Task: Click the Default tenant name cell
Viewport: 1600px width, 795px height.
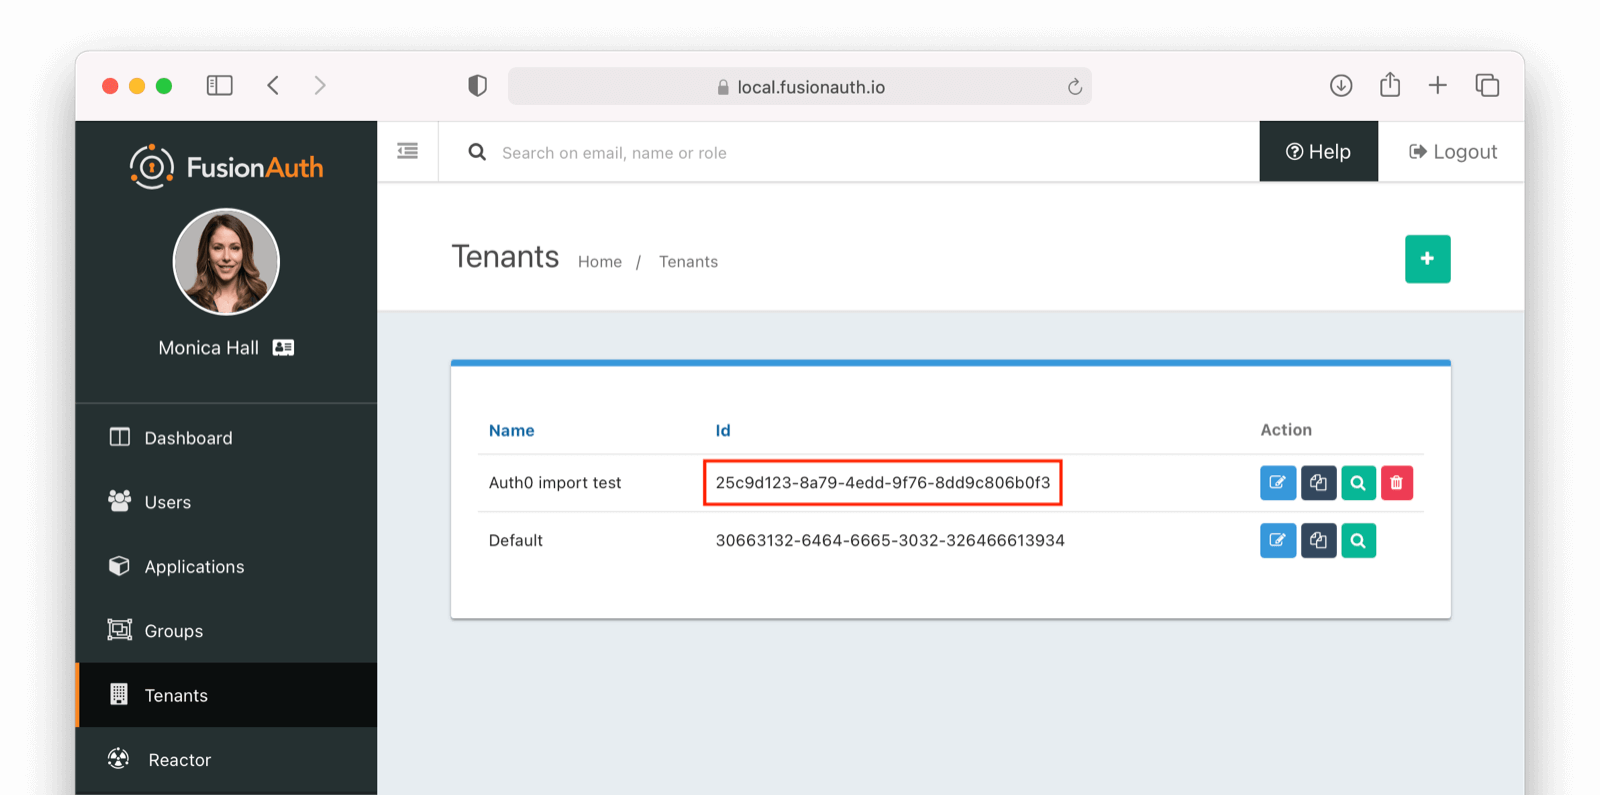Action: tap(515, 541)
